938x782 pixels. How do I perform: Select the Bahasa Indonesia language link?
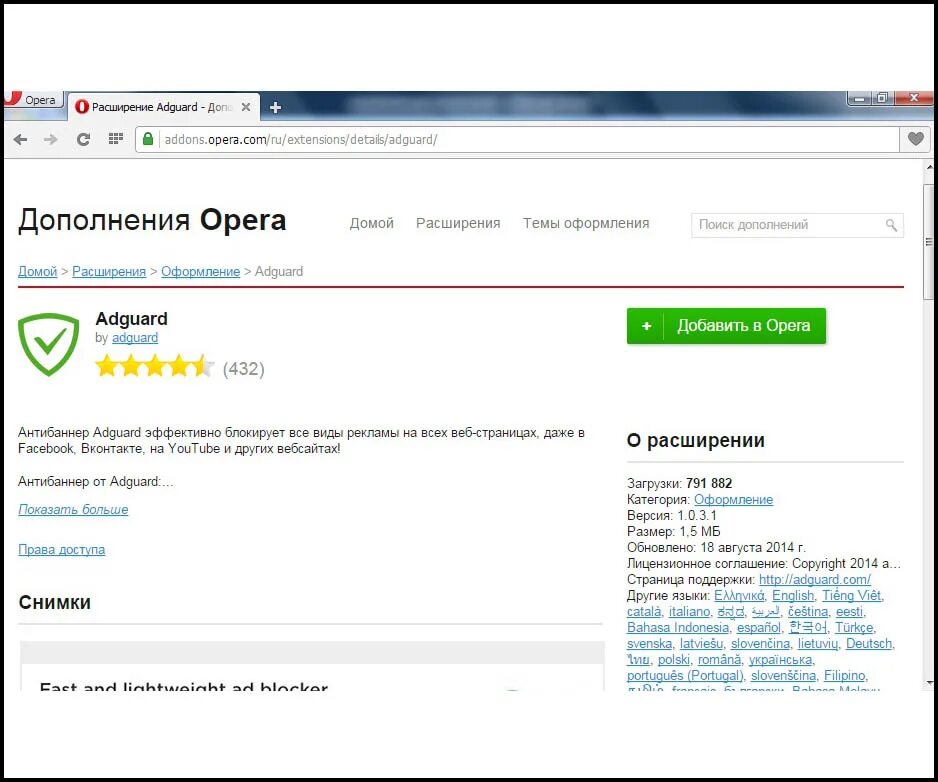point(678,628)
